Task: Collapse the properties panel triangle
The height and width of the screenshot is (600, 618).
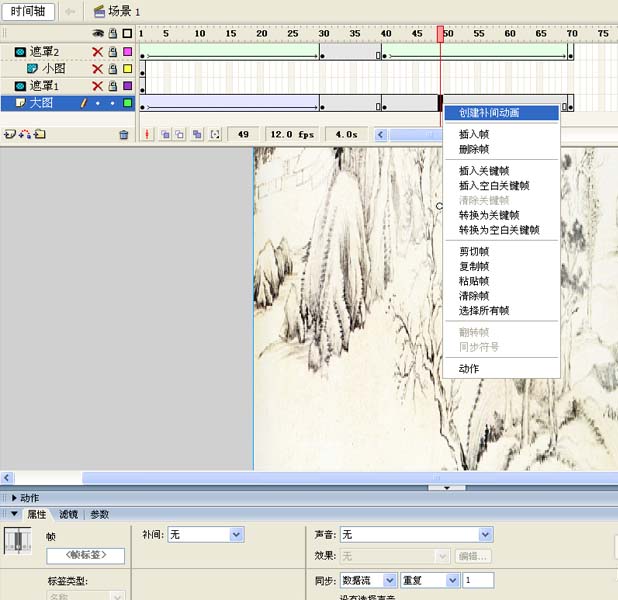Action: (x=15, y=514)
